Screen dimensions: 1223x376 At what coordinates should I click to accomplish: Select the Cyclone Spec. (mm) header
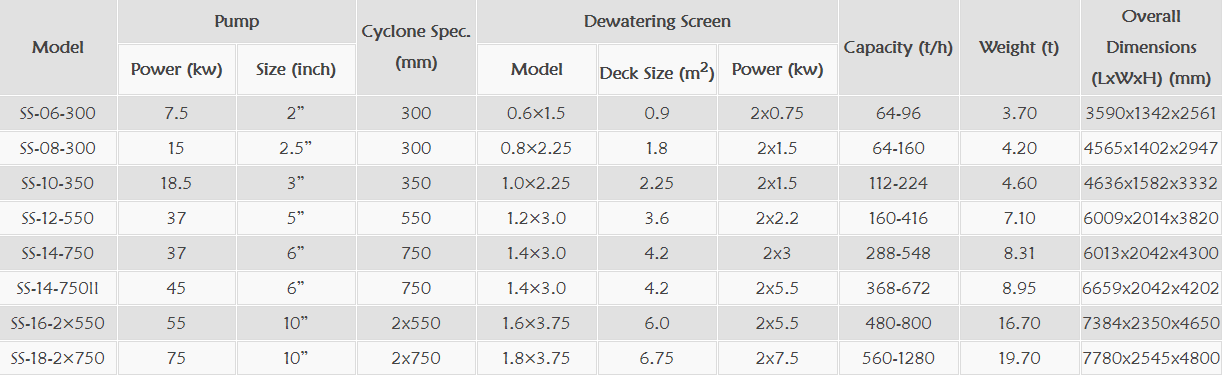point(416,47)
